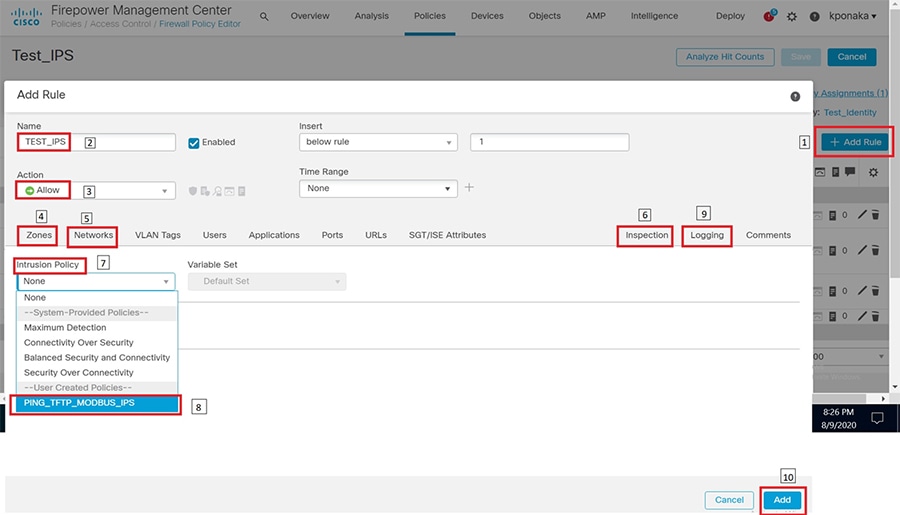Click the top-right Cancel button

coord(852,57)
